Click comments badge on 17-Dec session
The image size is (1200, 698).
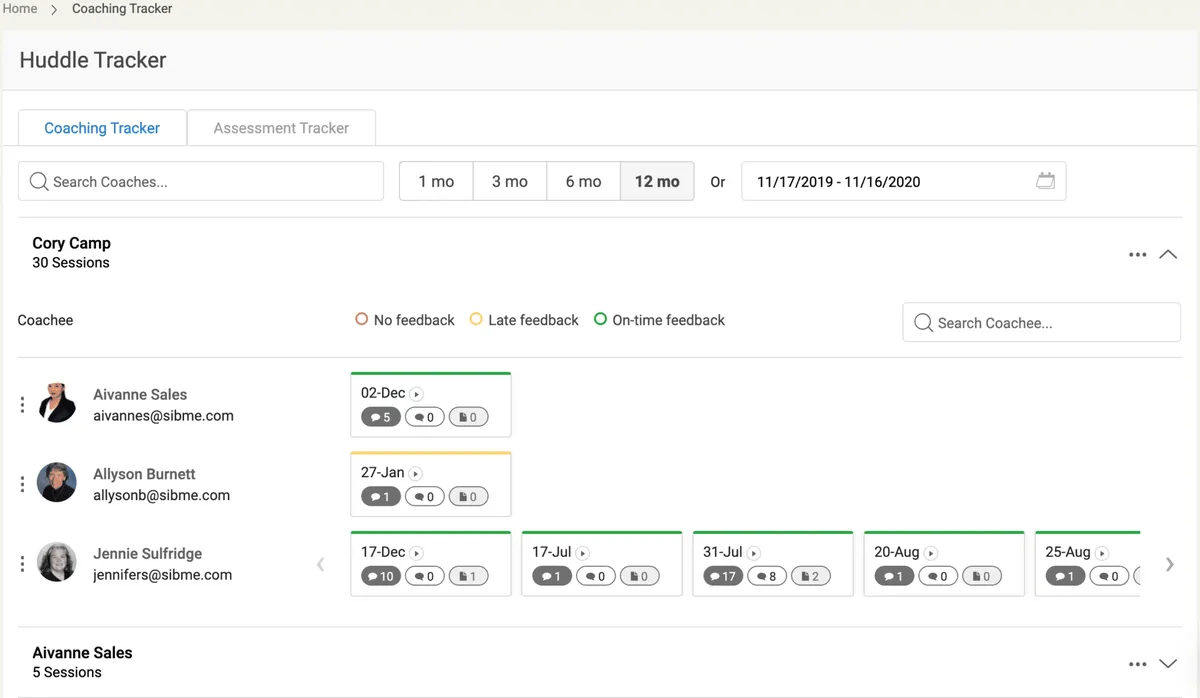380,576
